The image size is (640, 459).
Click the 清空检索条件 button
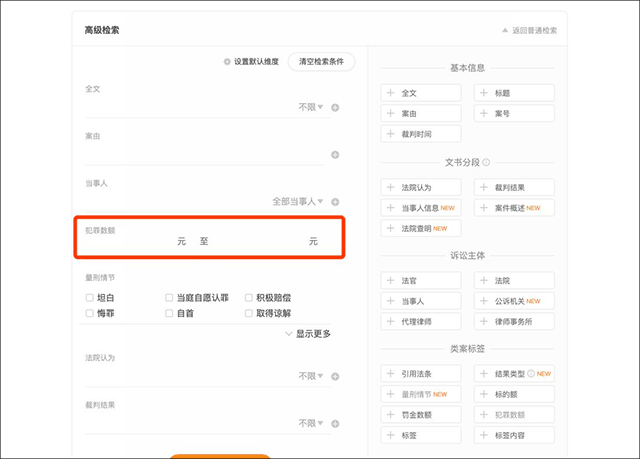pyautogui.click(x=321, y=62)
